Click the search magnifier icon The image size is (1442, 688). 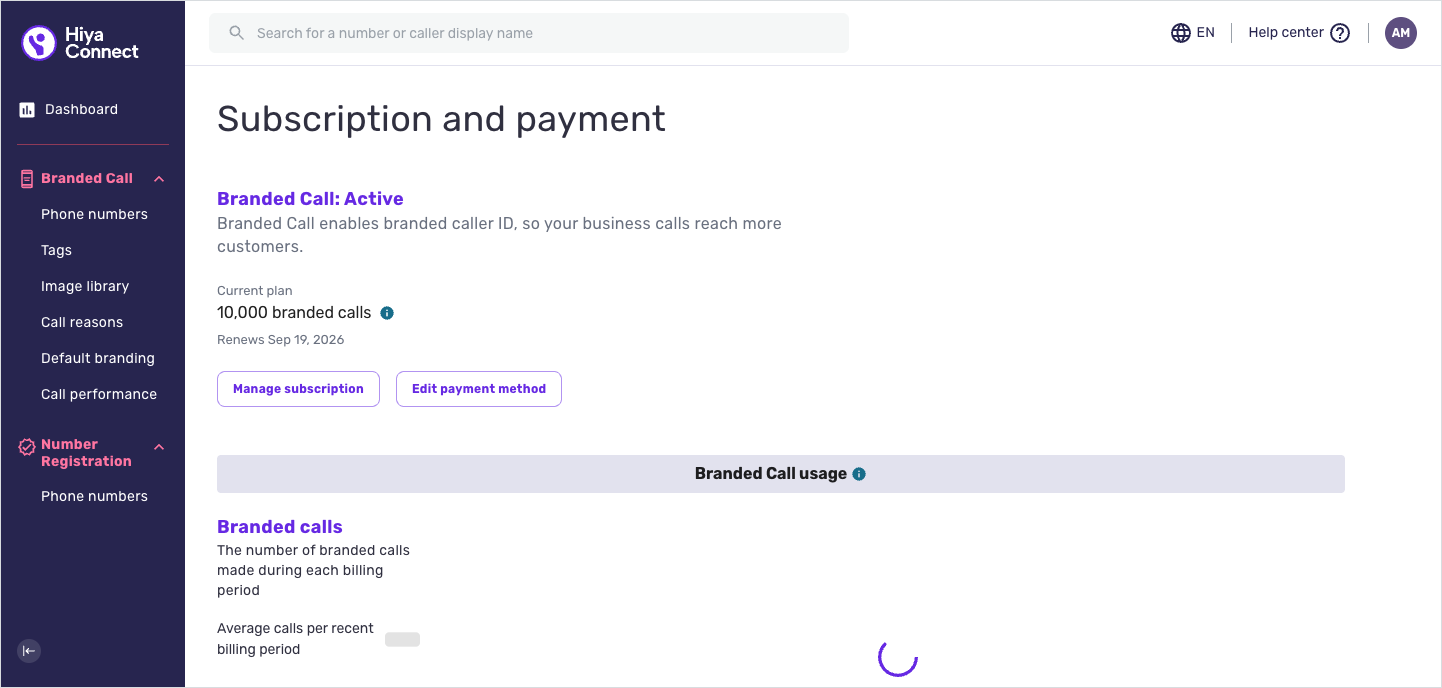(x=237, y=33)
